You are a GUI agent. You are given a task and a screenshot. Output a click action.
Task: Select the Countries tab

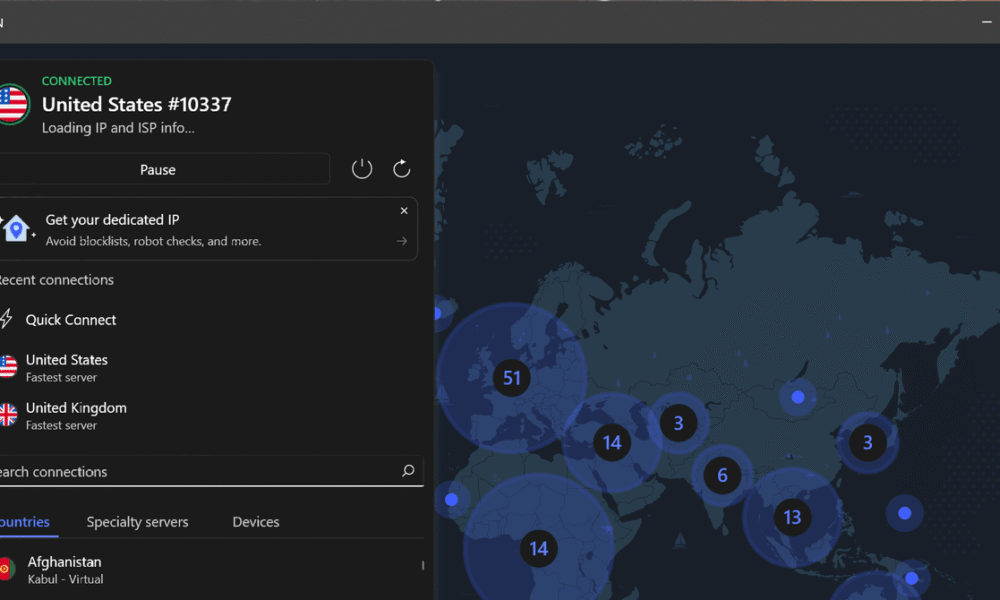[x=25, y=522]
